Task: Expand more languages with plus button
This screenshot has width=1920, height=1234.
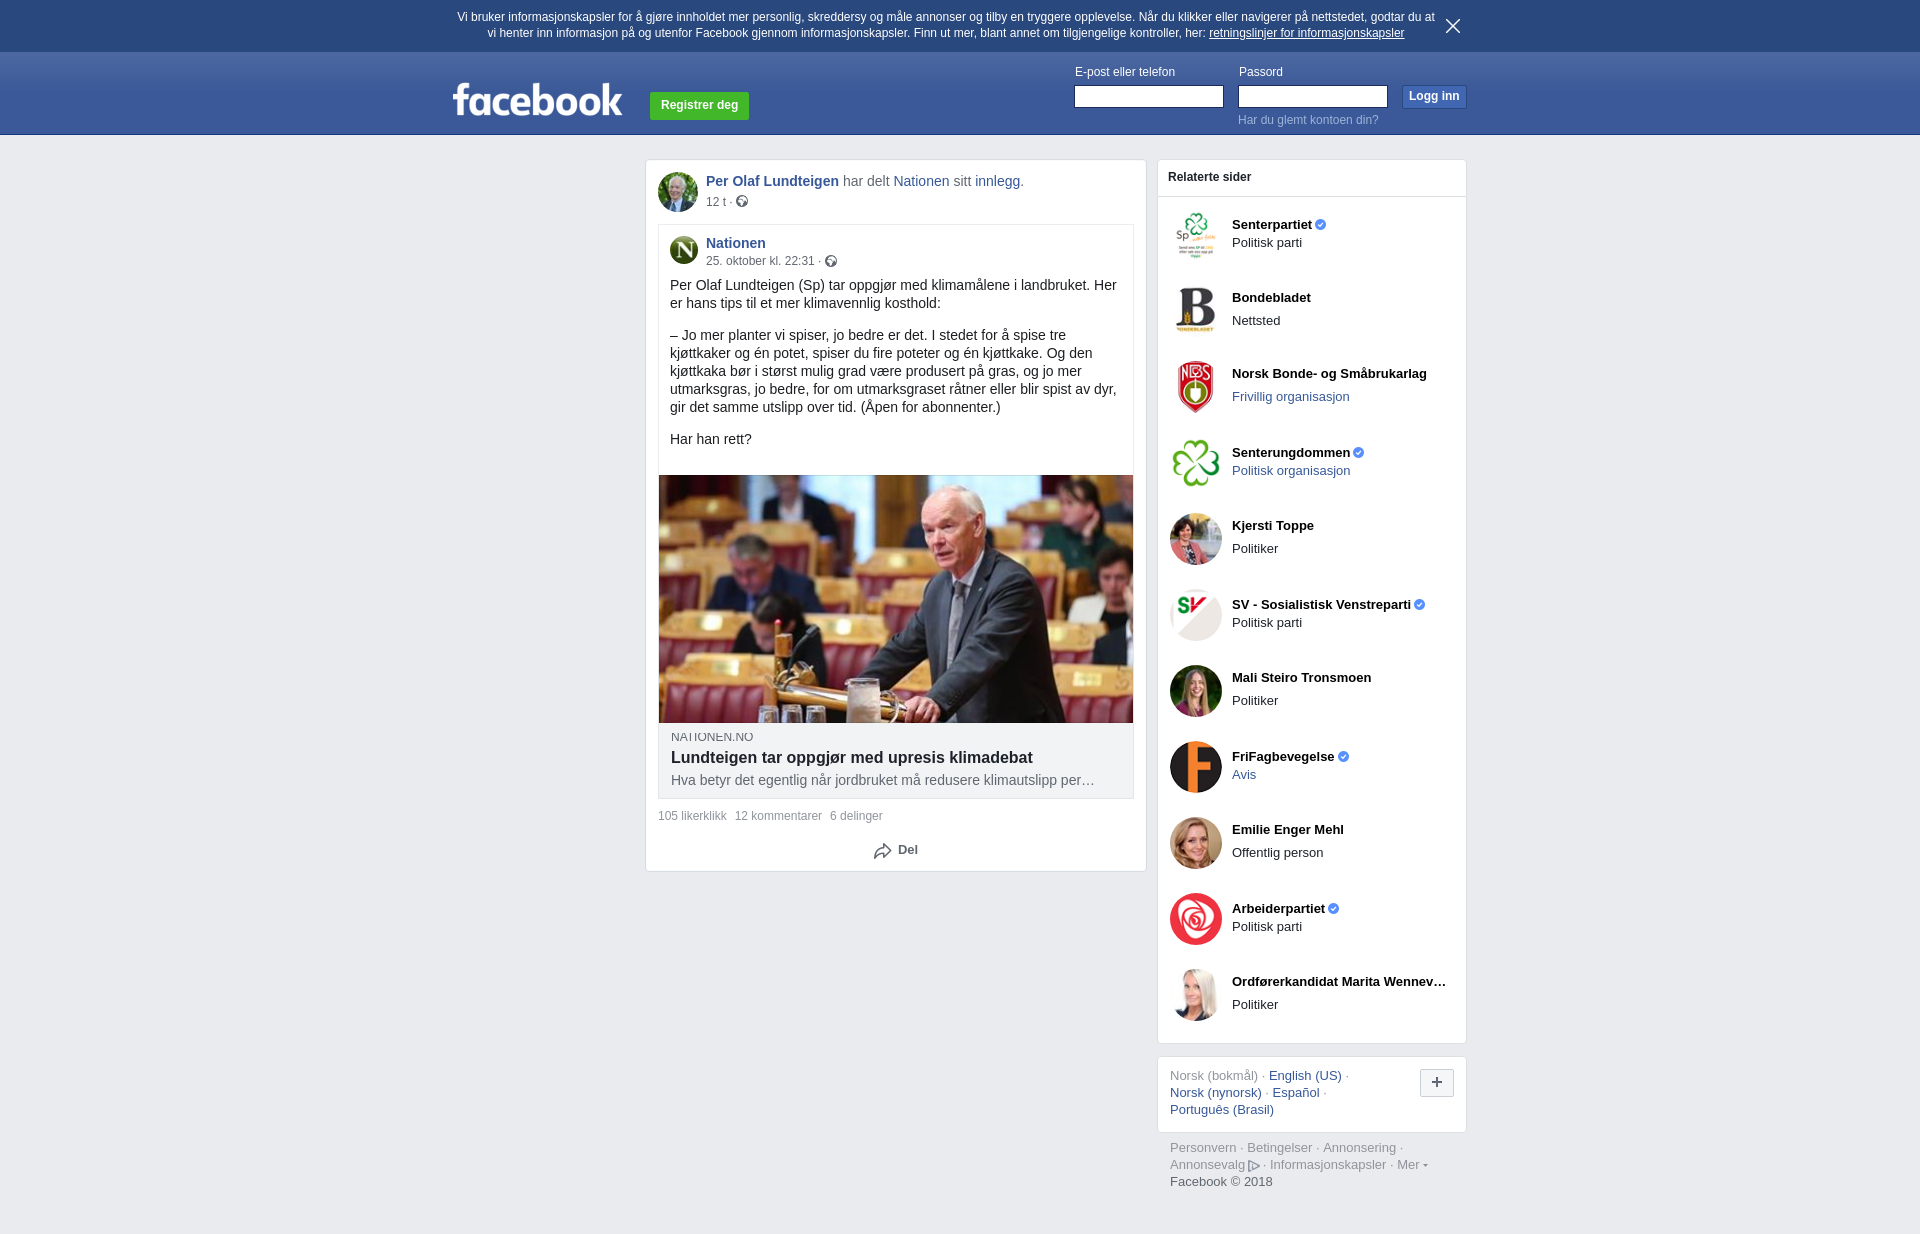Action: 1437,1082
